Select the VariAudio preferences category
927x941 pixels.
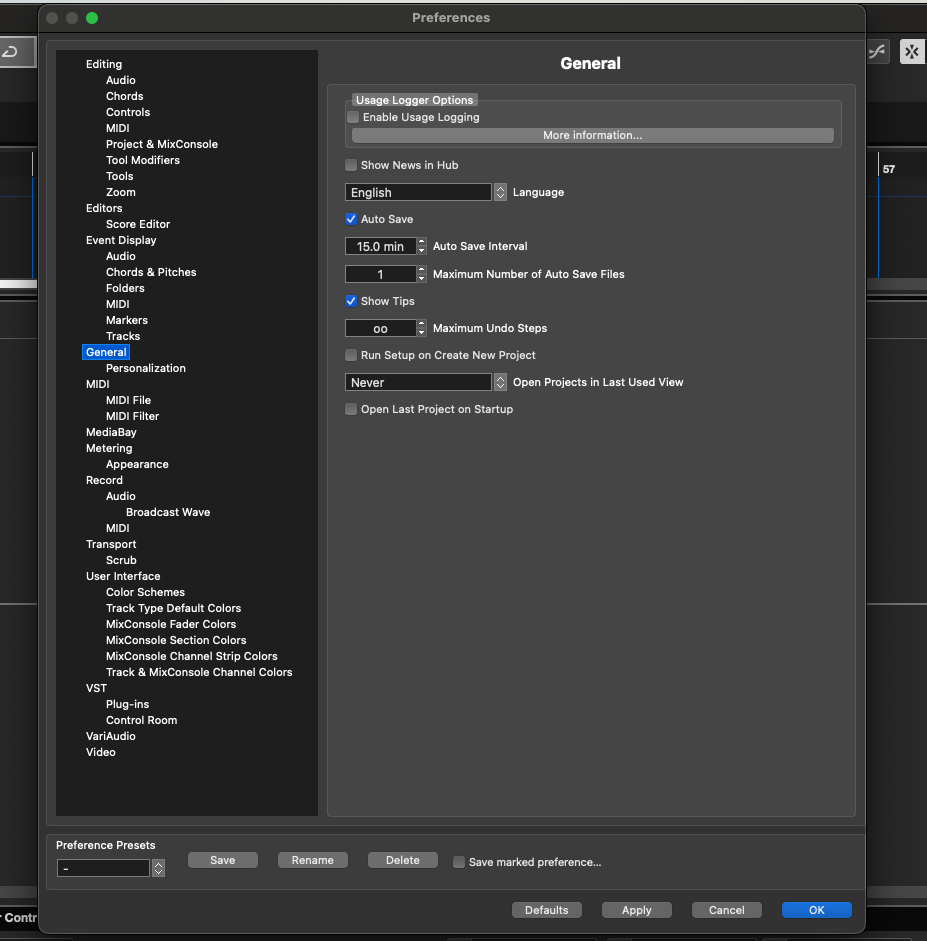110,736
